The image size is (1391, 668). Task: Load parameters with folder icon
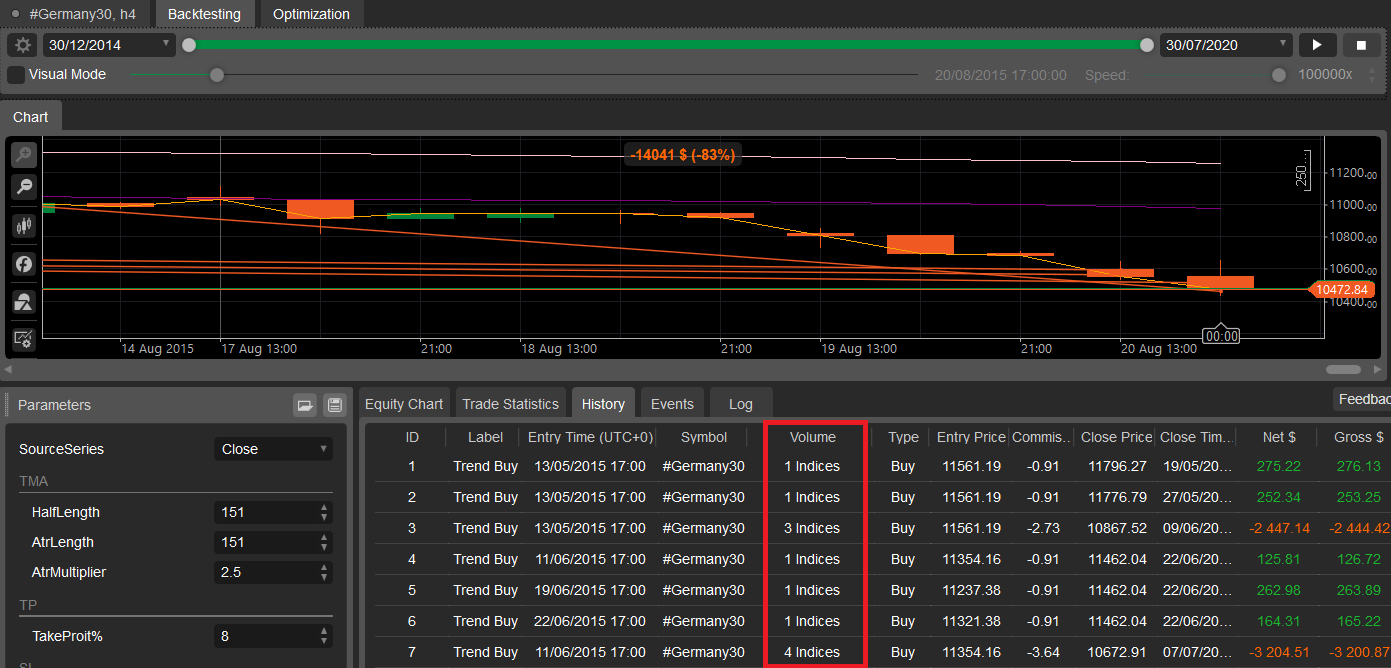(x=305, y=405)
